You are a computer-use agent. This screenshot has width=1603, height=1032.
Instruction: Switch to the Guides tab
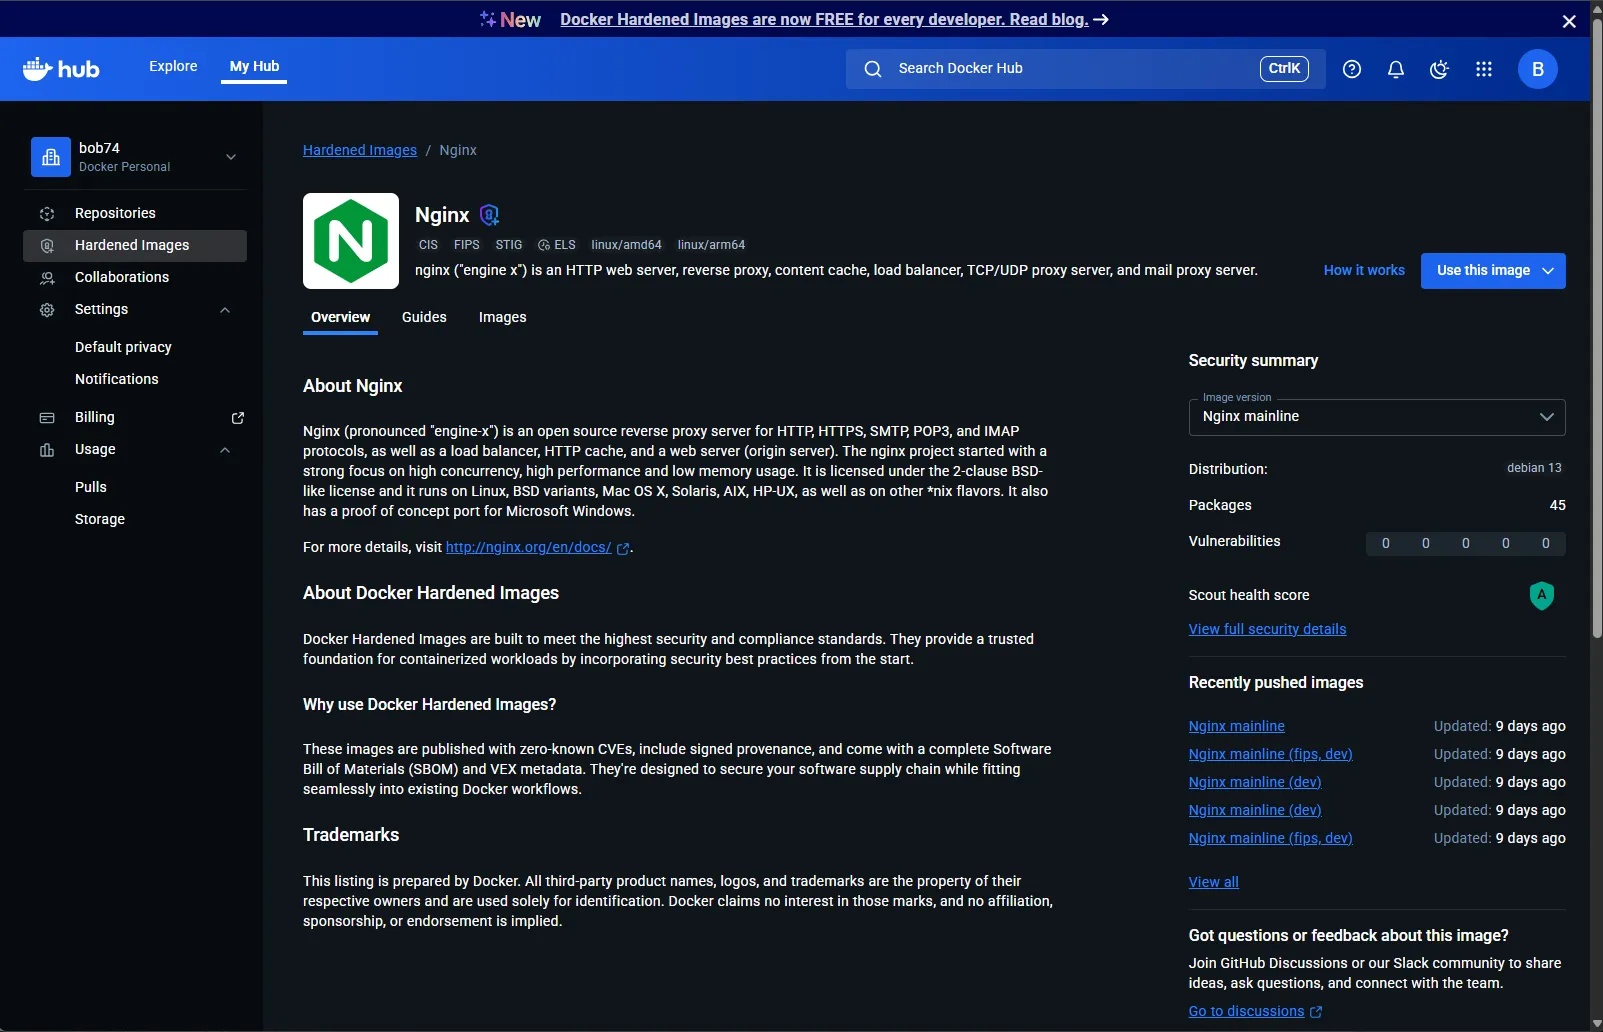pos(423,317)
